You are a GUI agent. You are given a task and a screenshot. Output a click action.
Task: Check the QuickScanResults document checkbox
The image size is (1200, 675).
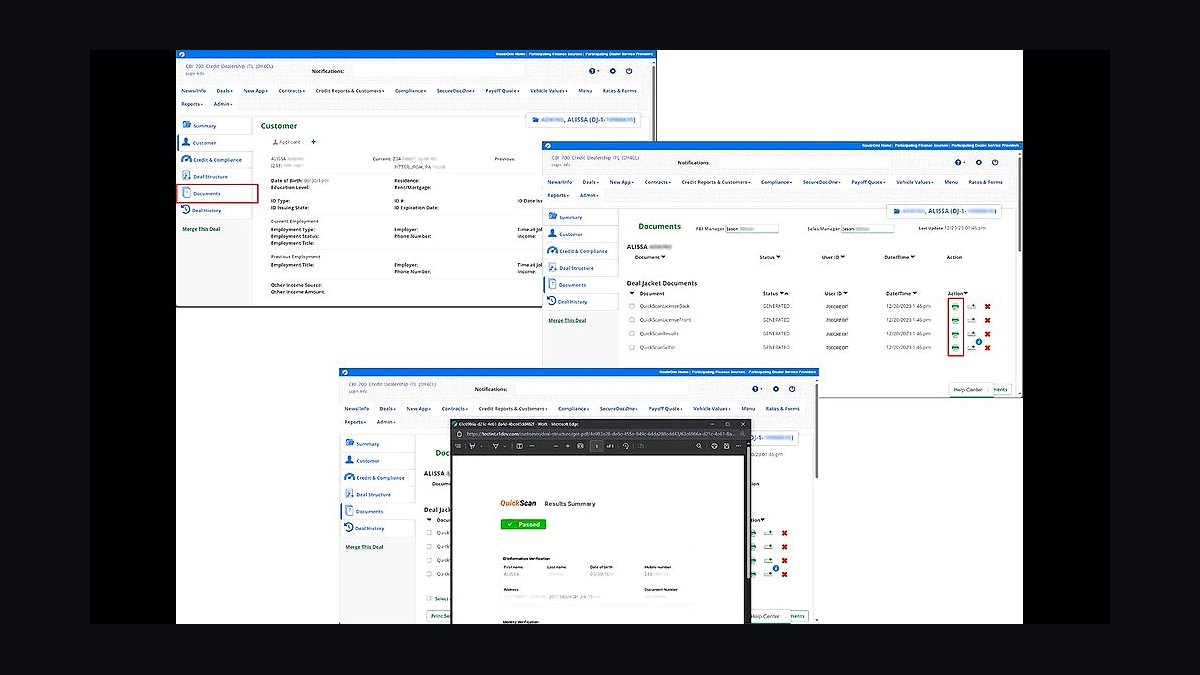coord(632,334)
